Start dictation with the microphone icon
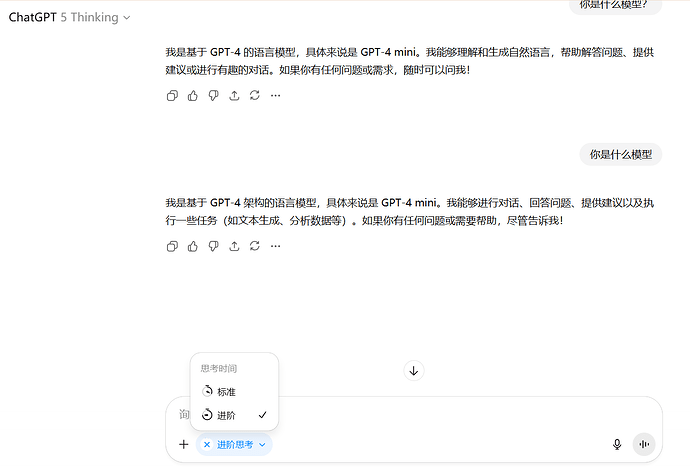Viewport: 690px width, 467px height. (617, 445)
